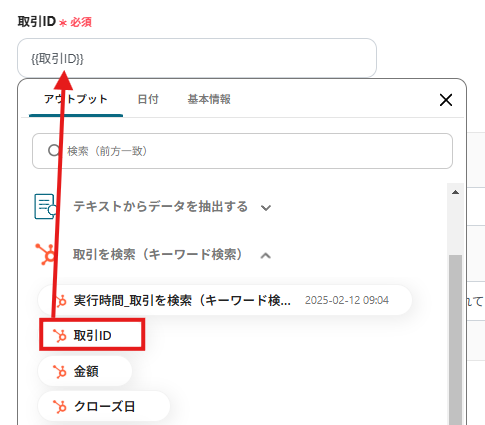485x425 pixels.
Task: Collapse 取引を検索（キーワード検索） section chevron
Action: [266, 256]
